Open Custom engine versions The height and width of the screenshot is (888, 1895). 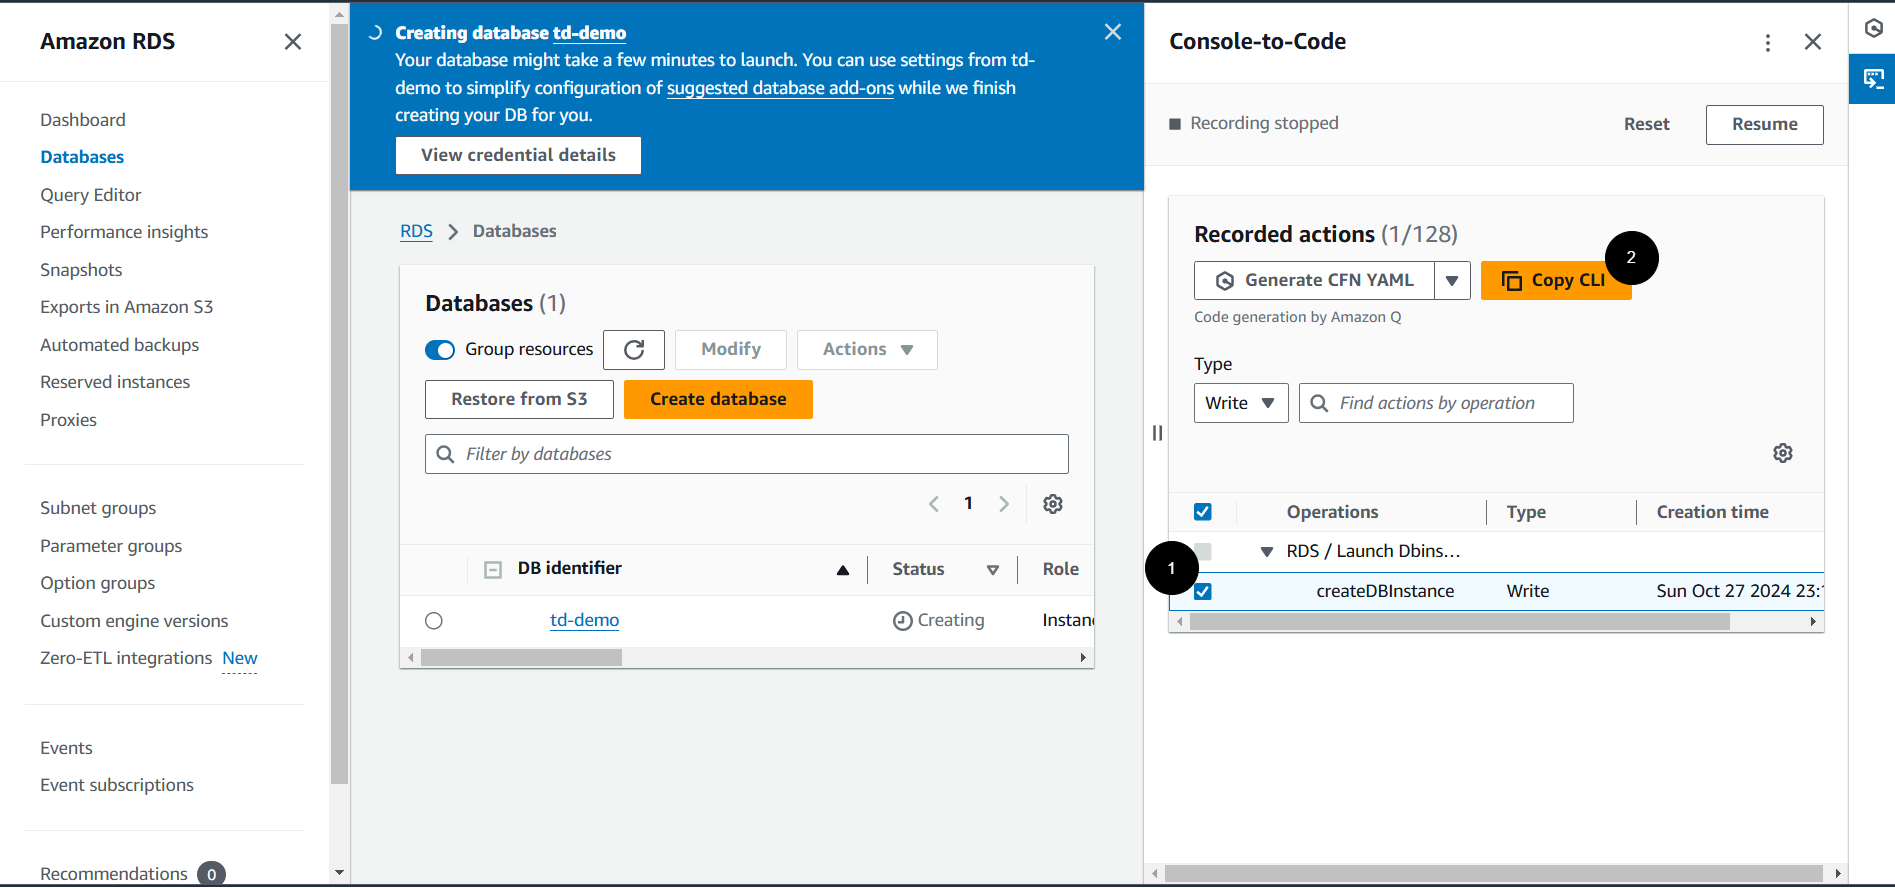pos(134,621)
